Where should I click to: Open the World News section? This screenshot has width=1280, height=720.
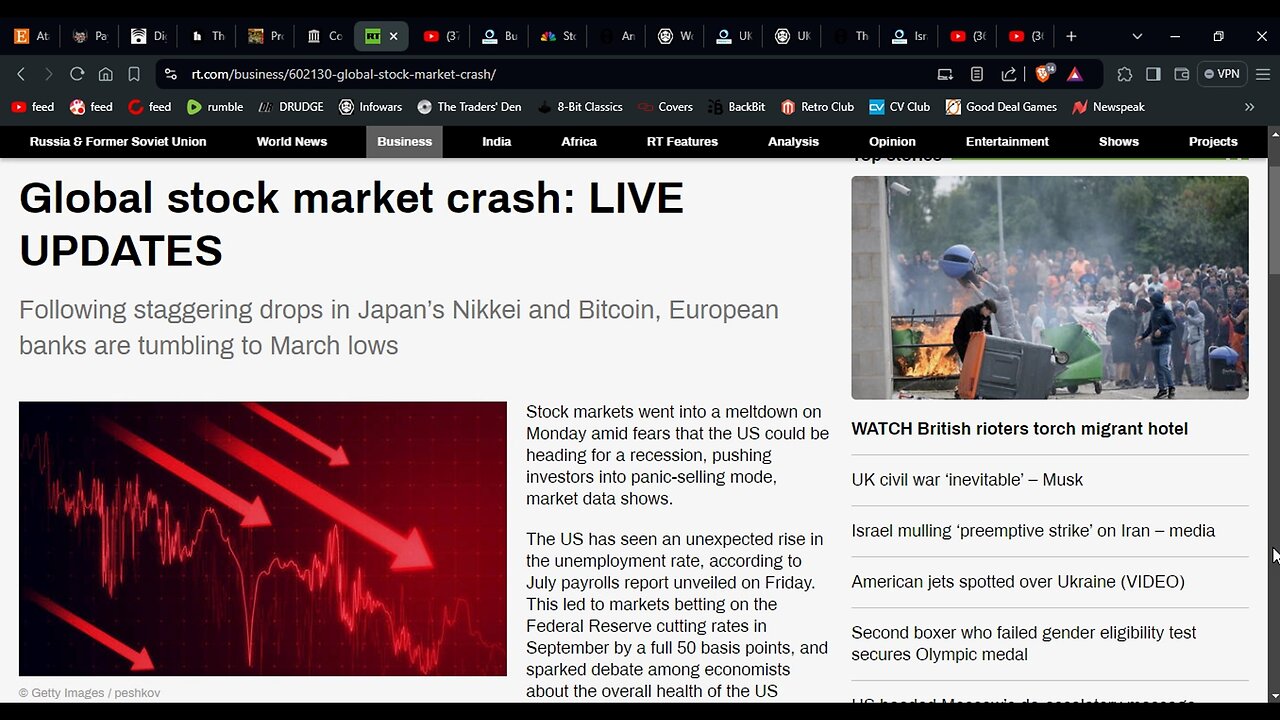pos(292,142)
